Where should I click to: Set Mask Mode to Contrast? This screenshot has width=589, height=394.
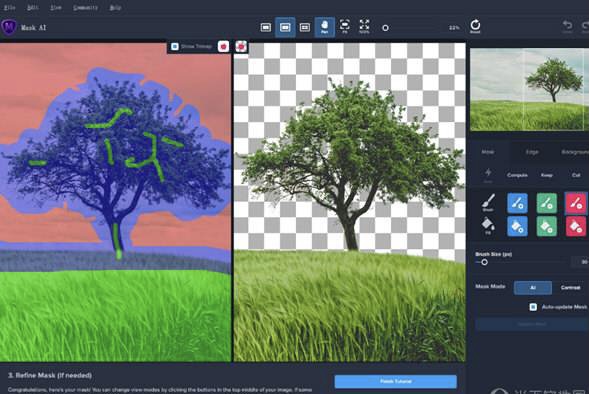tap(570, 288)
